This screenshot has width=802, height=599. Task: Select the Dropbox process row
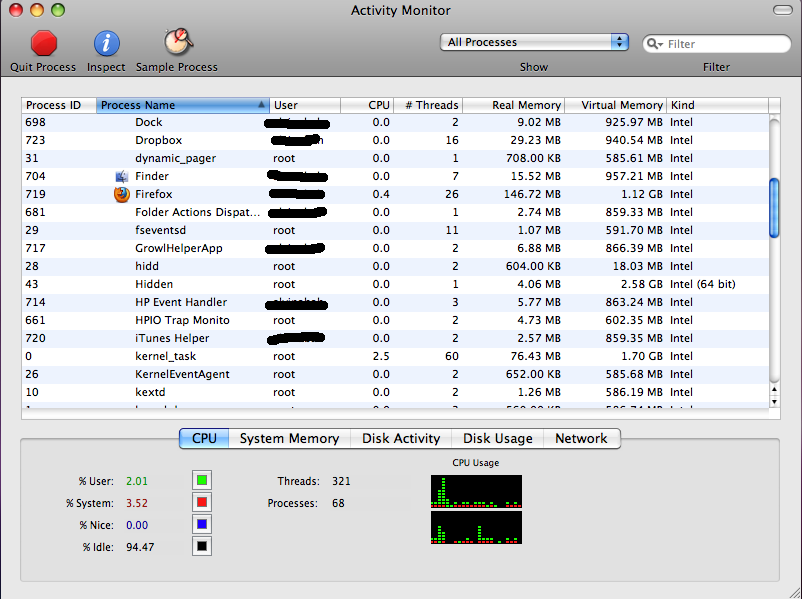tap(395, 141)
